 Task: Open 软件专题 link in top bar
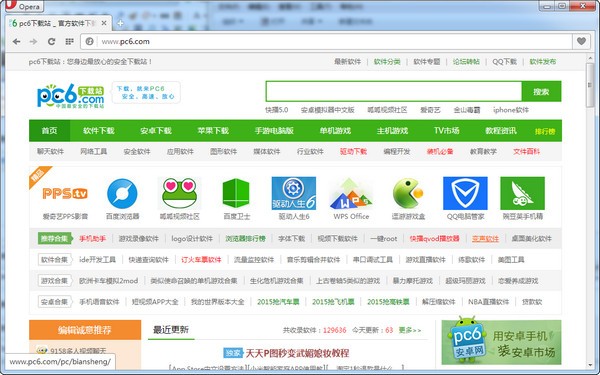pyautogui.click(x=427, y=62)
